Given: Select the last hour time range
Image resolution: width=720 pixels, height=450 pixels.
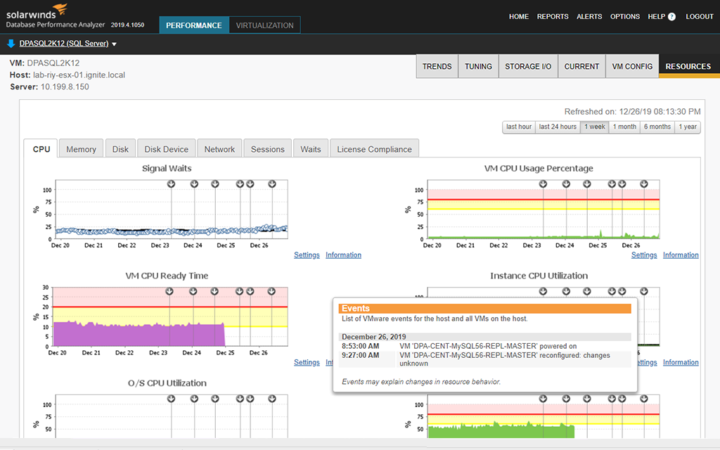Looking at the screenshot, I should pyautogui.click(x=519, y=127).
